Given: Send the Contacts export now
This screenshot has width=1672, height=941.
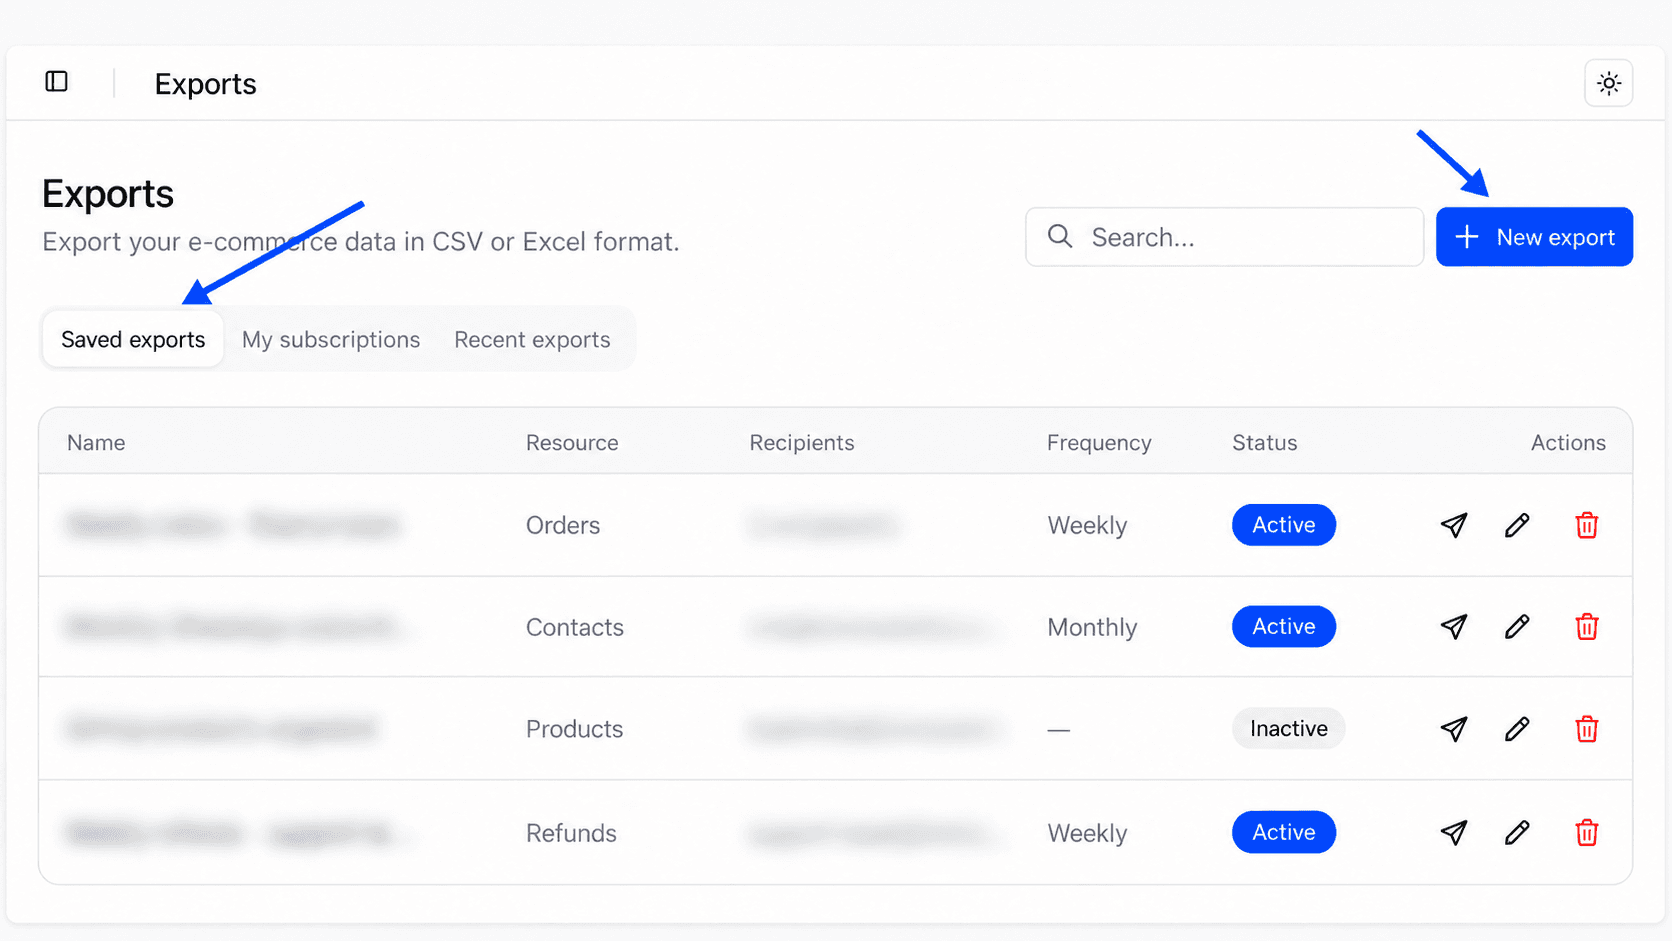Looking at the screenshot, I should point(1454,627).
